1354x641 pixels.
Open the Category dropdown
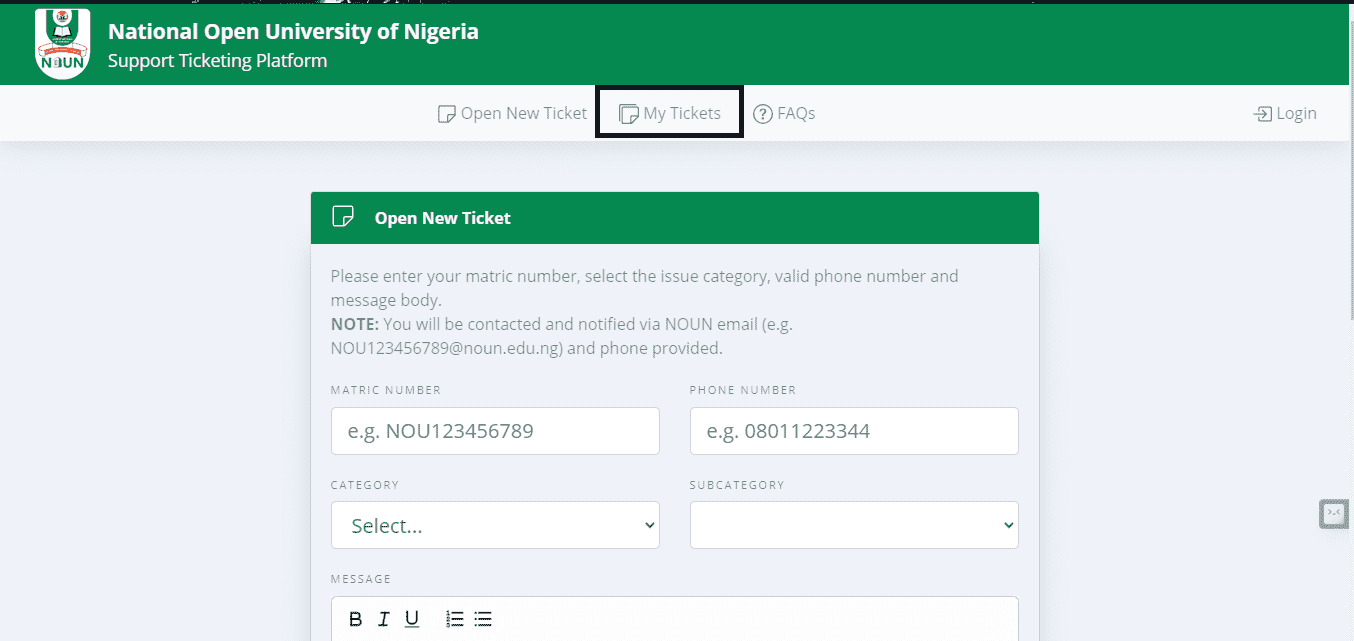[495, 525]
